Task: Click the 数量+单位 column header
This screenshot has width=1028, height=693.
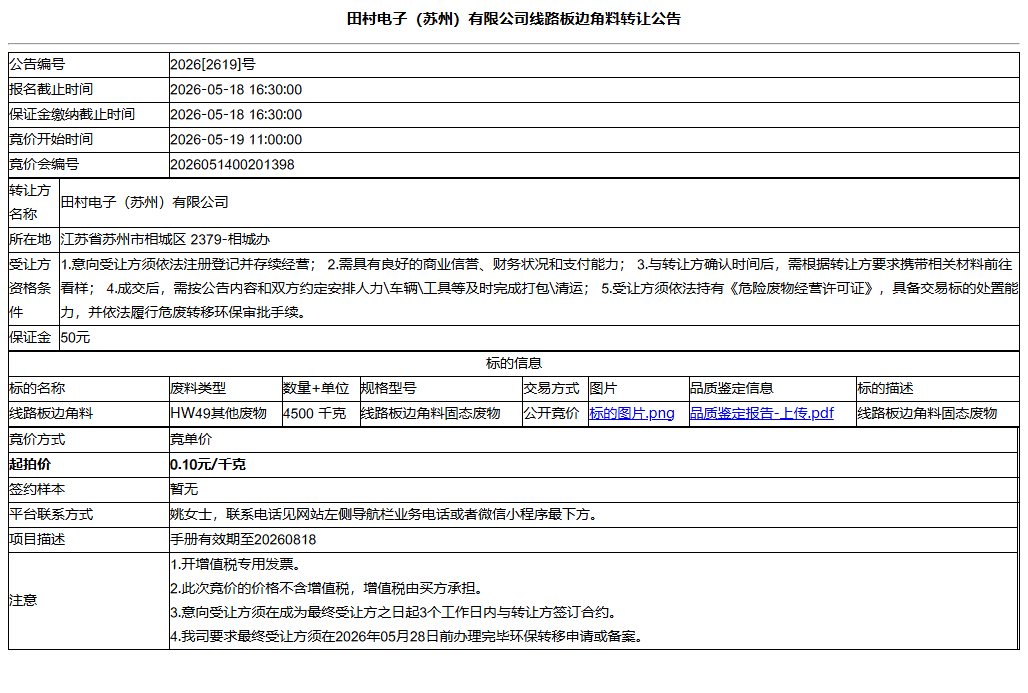Action: click(321, 389)
